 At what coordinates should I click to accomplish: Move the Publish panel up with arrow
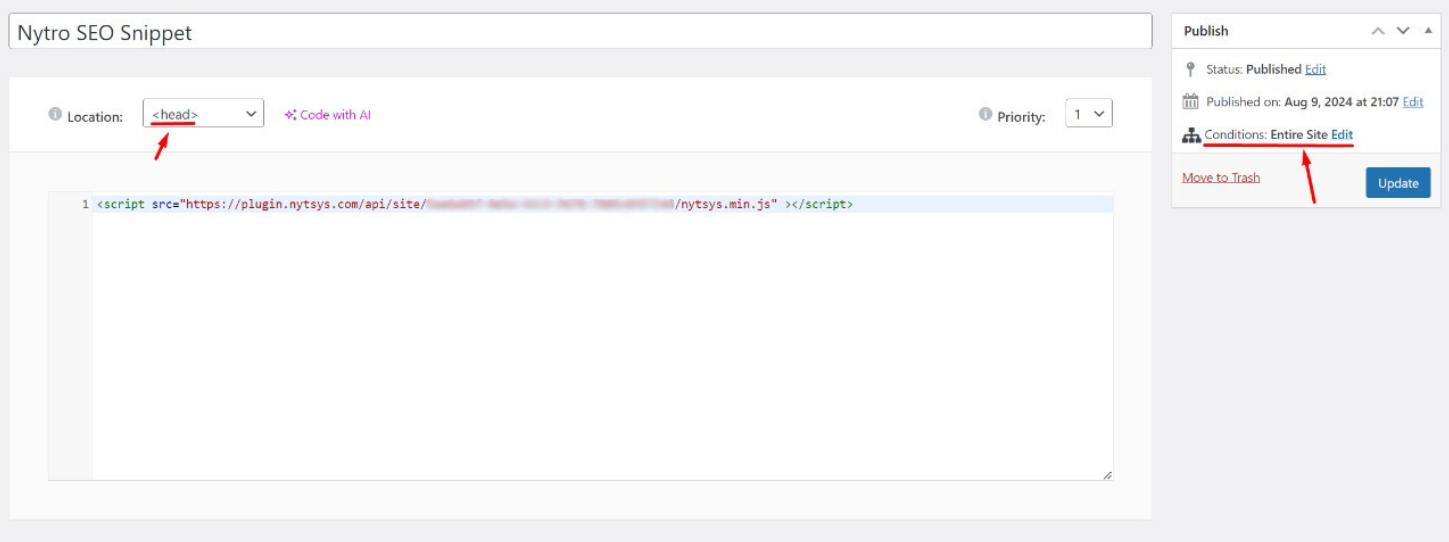tap(1378, 31)
